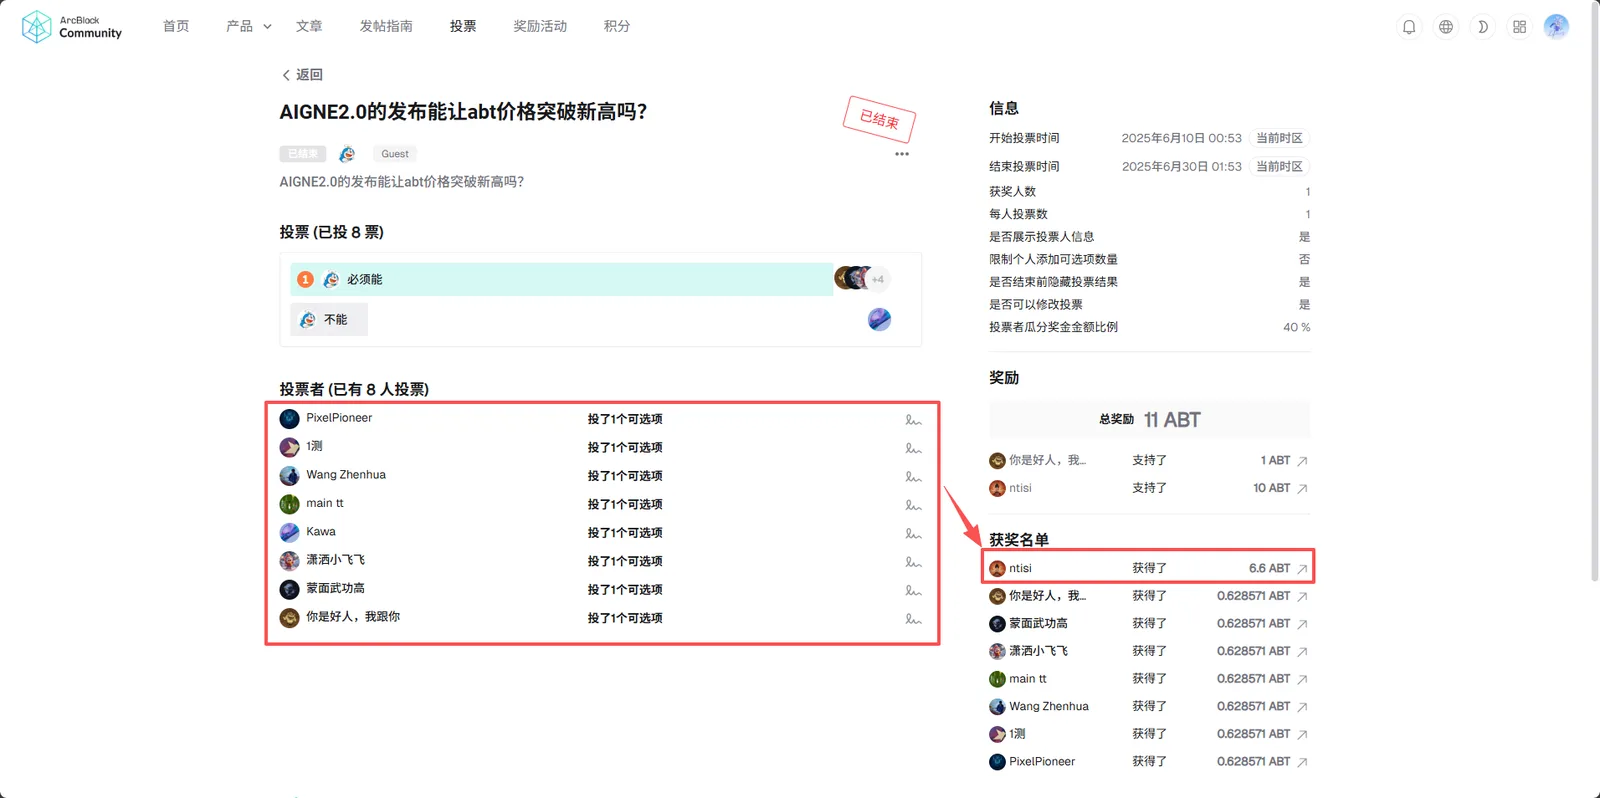This screenshot has height=798, width=1600.
Task: Open transaction arrow for PixelPioneer's prize
Action: pos(1302,762)
